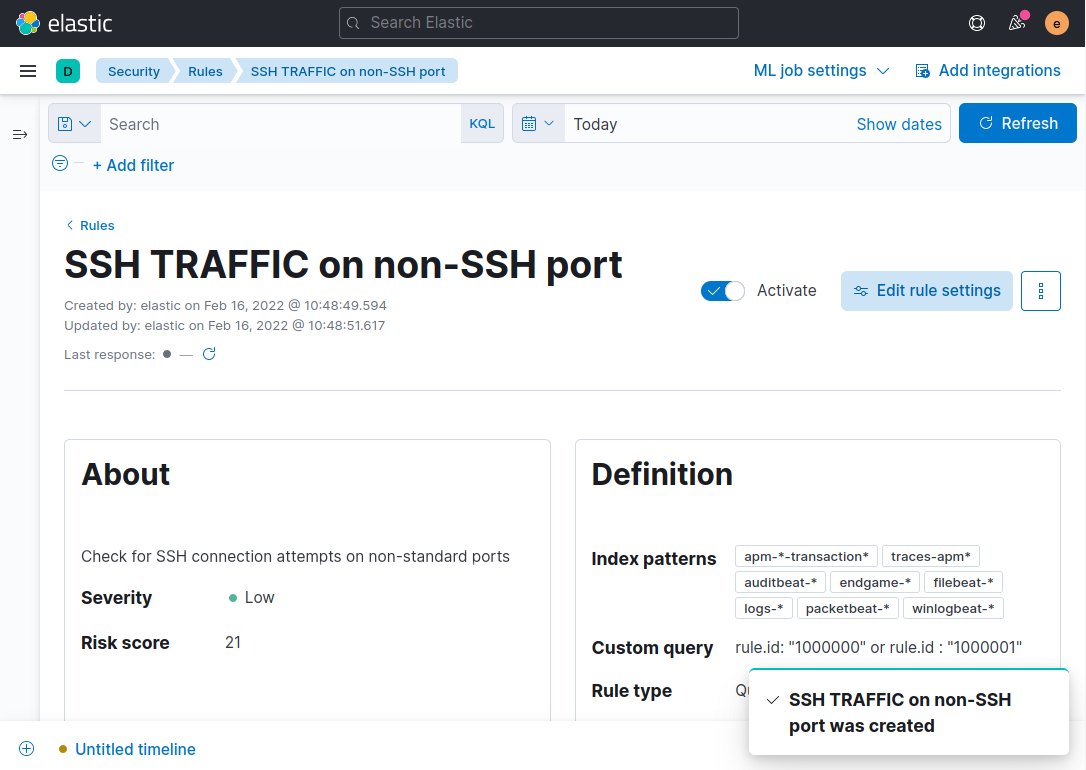Screen dimensions: 1086x770
Task: Click the Add integrations icon
Action: [x=923, y=71]
